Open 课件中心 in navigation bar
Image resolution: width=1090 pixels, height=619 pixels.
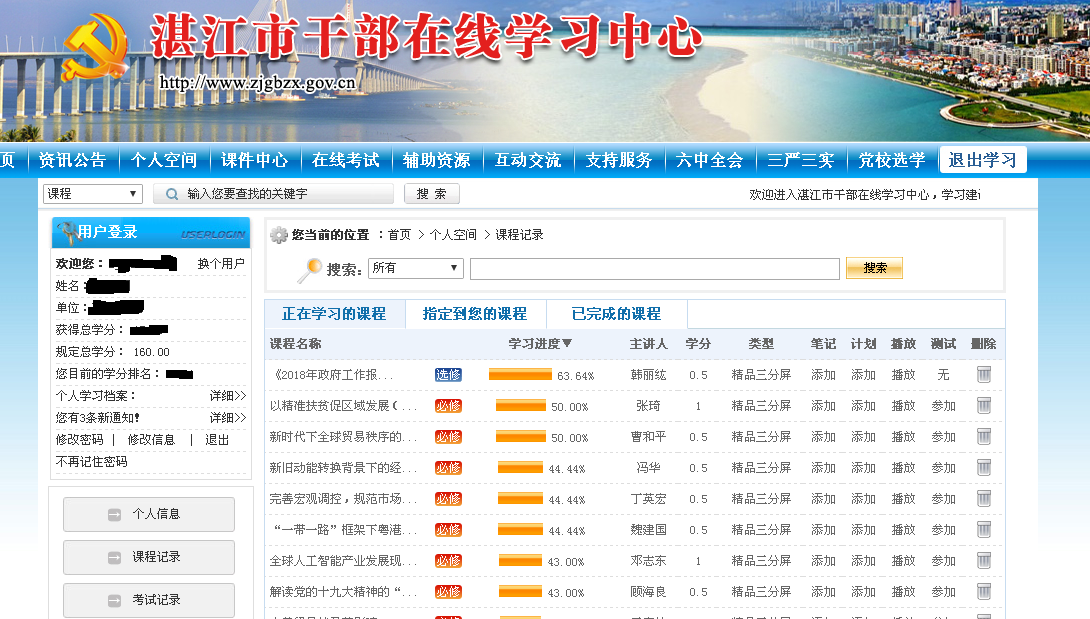coord(254,160)
